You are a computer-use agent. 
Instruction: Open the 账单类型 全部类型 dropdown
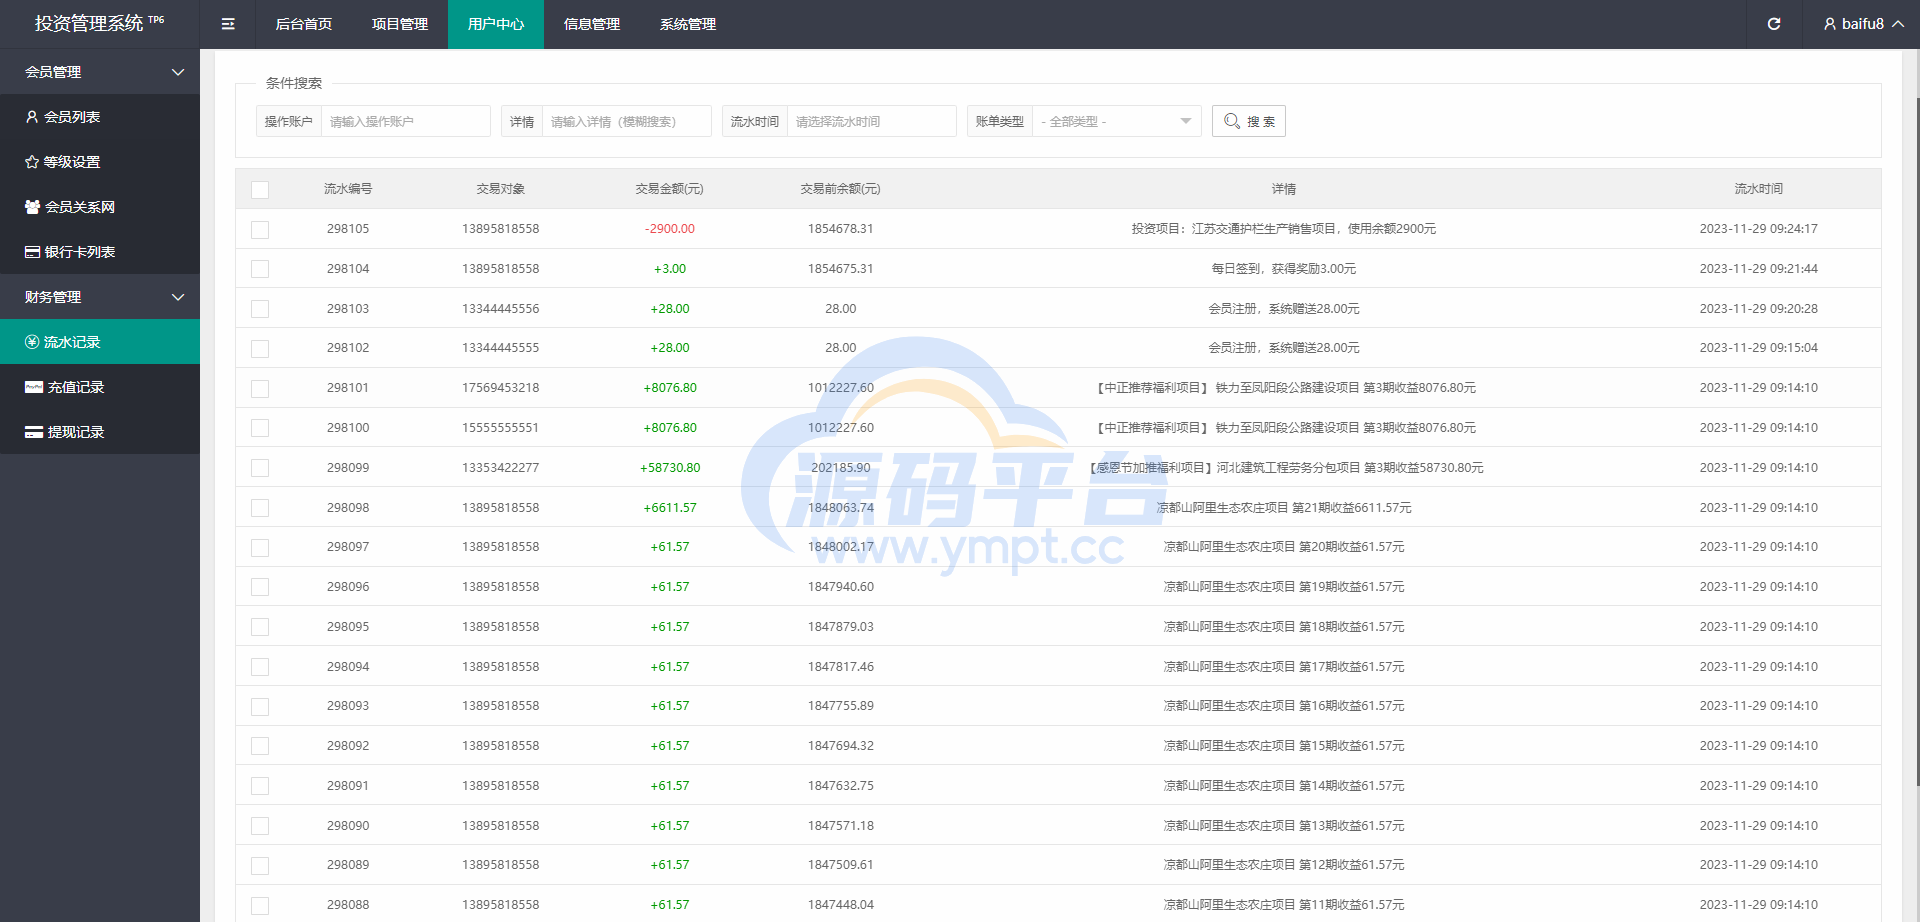pos(1117,121)
